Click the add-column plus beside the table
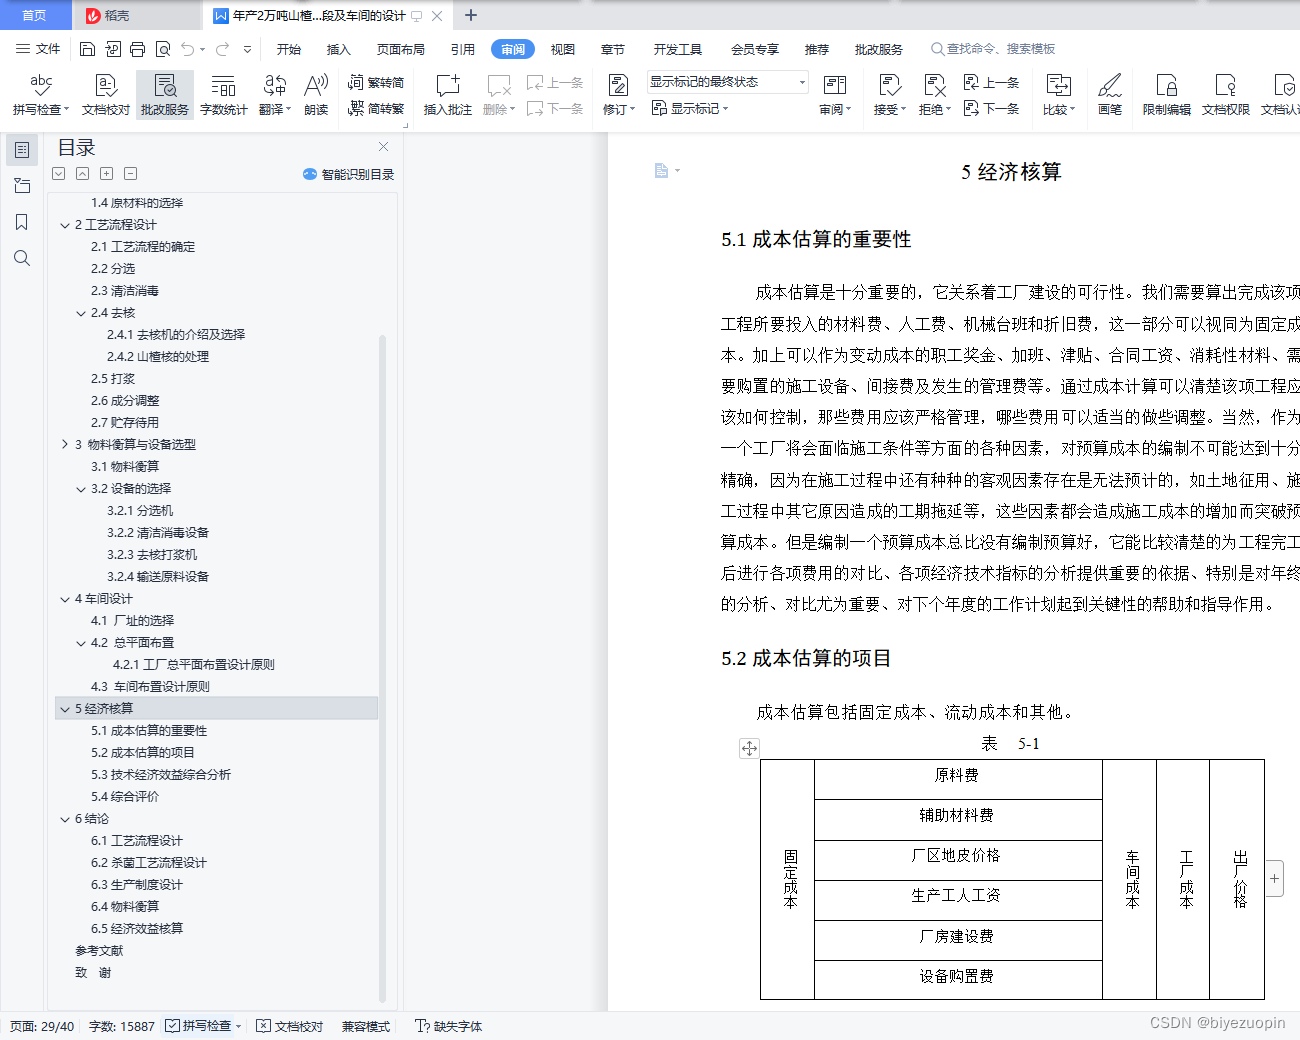Screen dimensions: 1300x1040 1274,879
